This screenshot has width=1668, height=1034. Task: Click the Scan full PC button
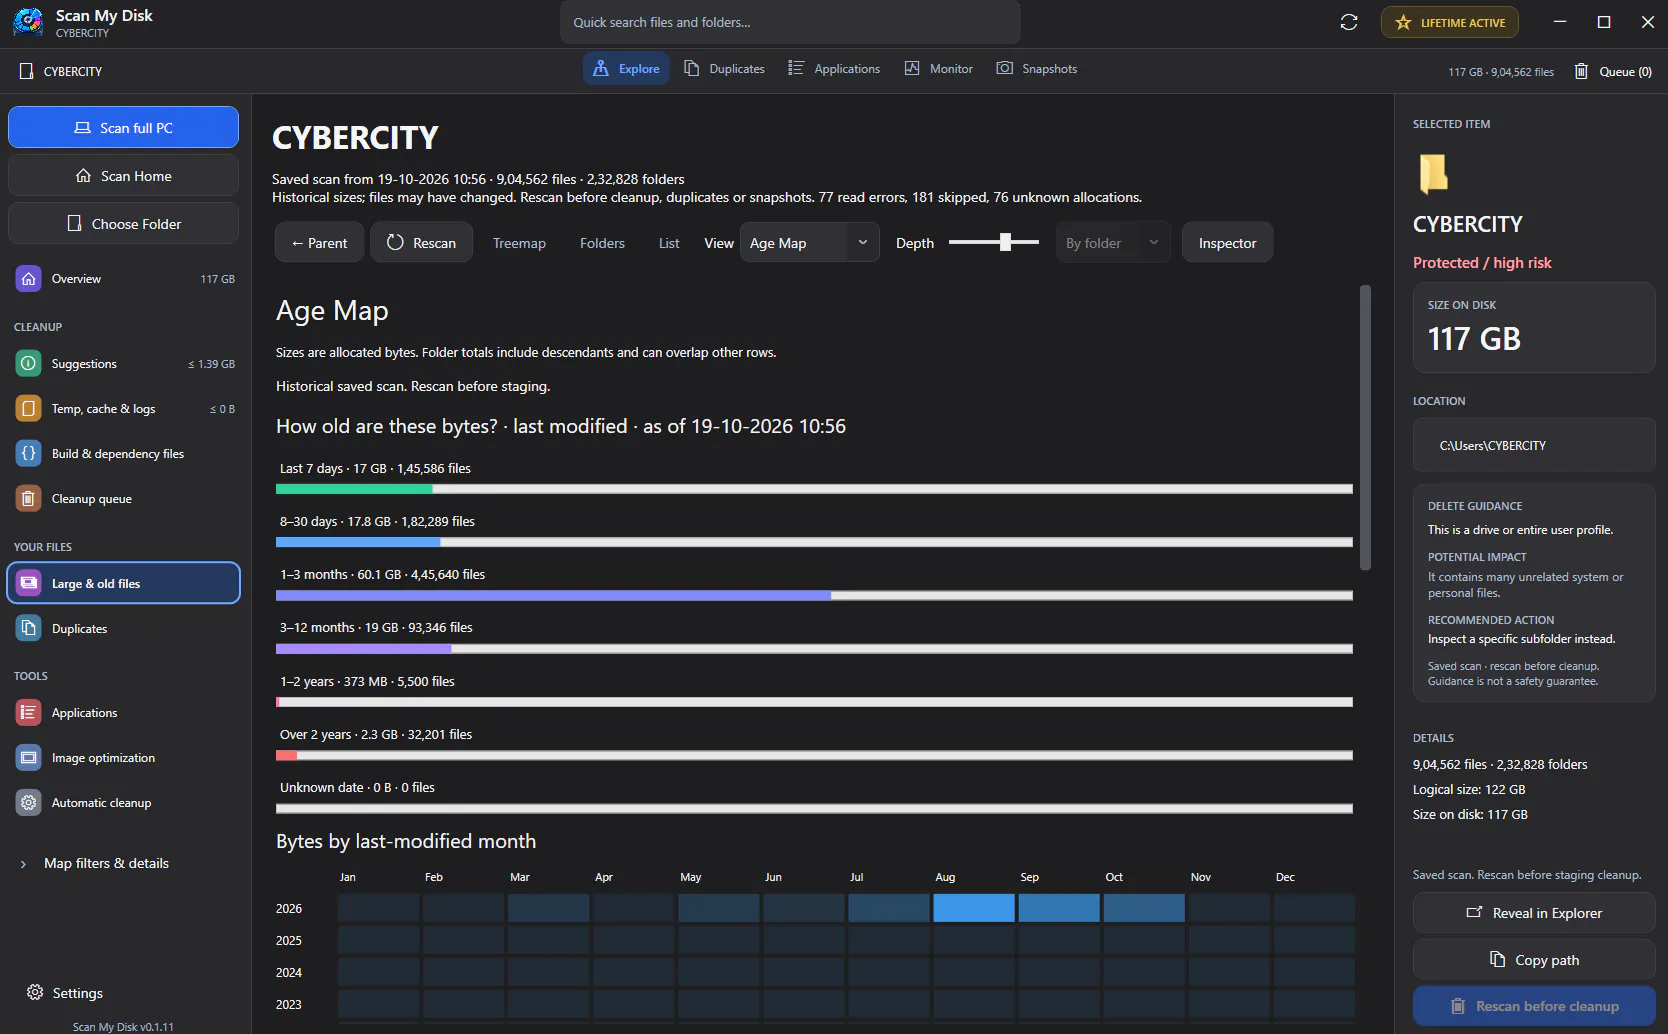tap(124, 128)
